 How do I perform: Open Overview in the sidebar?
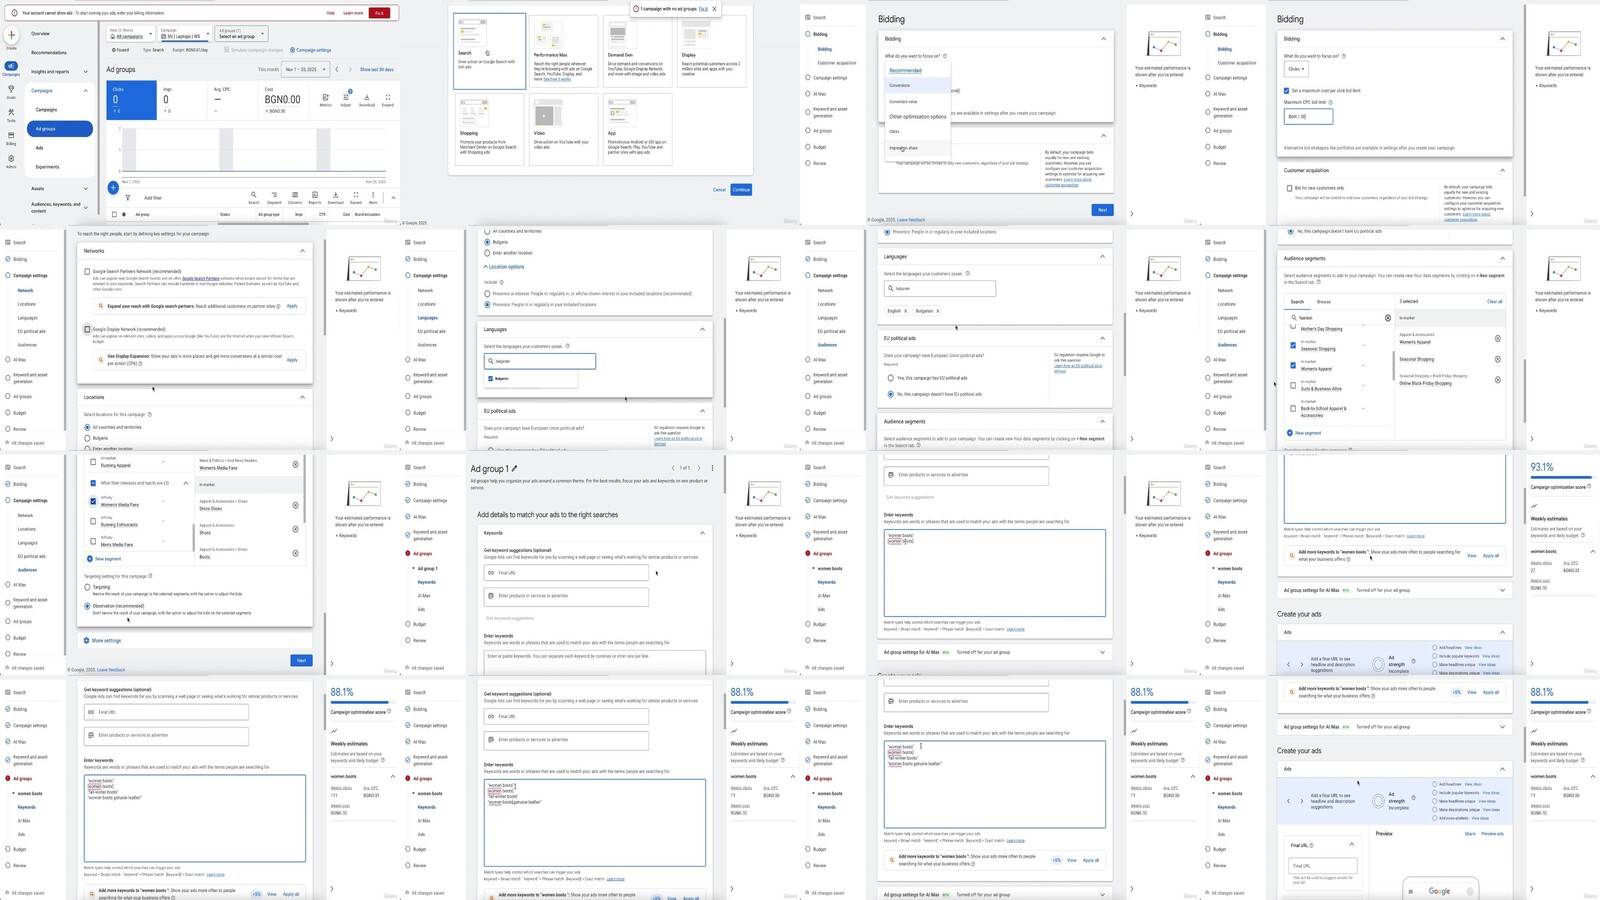point(41,34)
